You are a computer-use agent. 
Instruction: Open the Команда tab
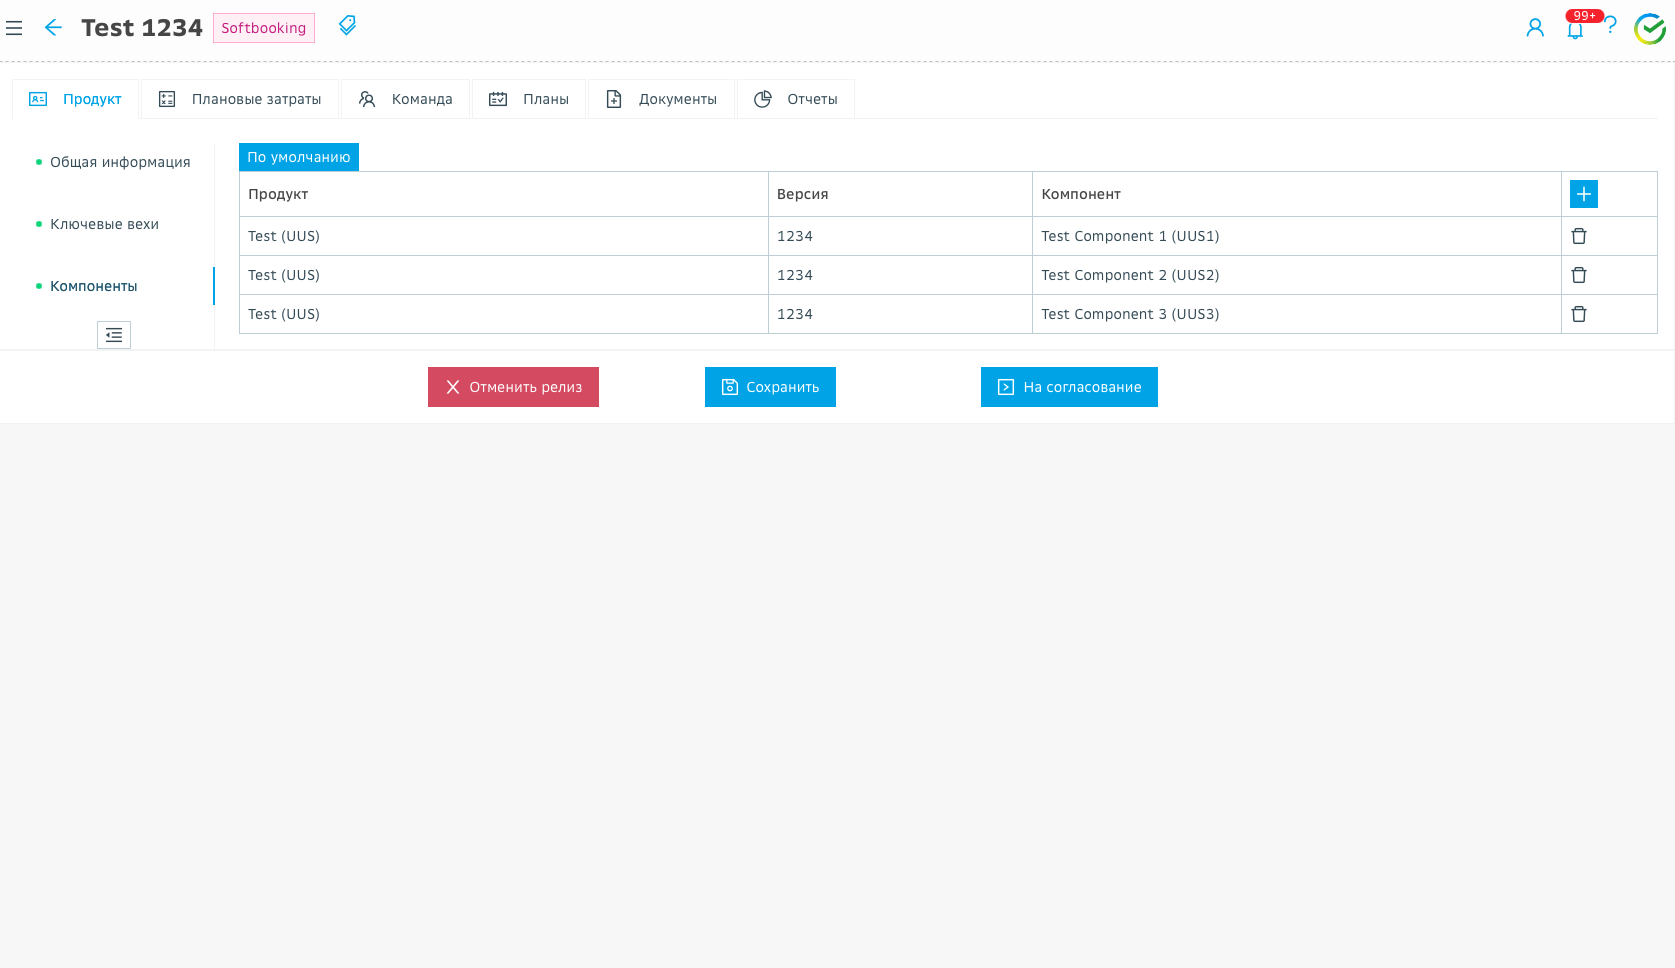[406, 99]
